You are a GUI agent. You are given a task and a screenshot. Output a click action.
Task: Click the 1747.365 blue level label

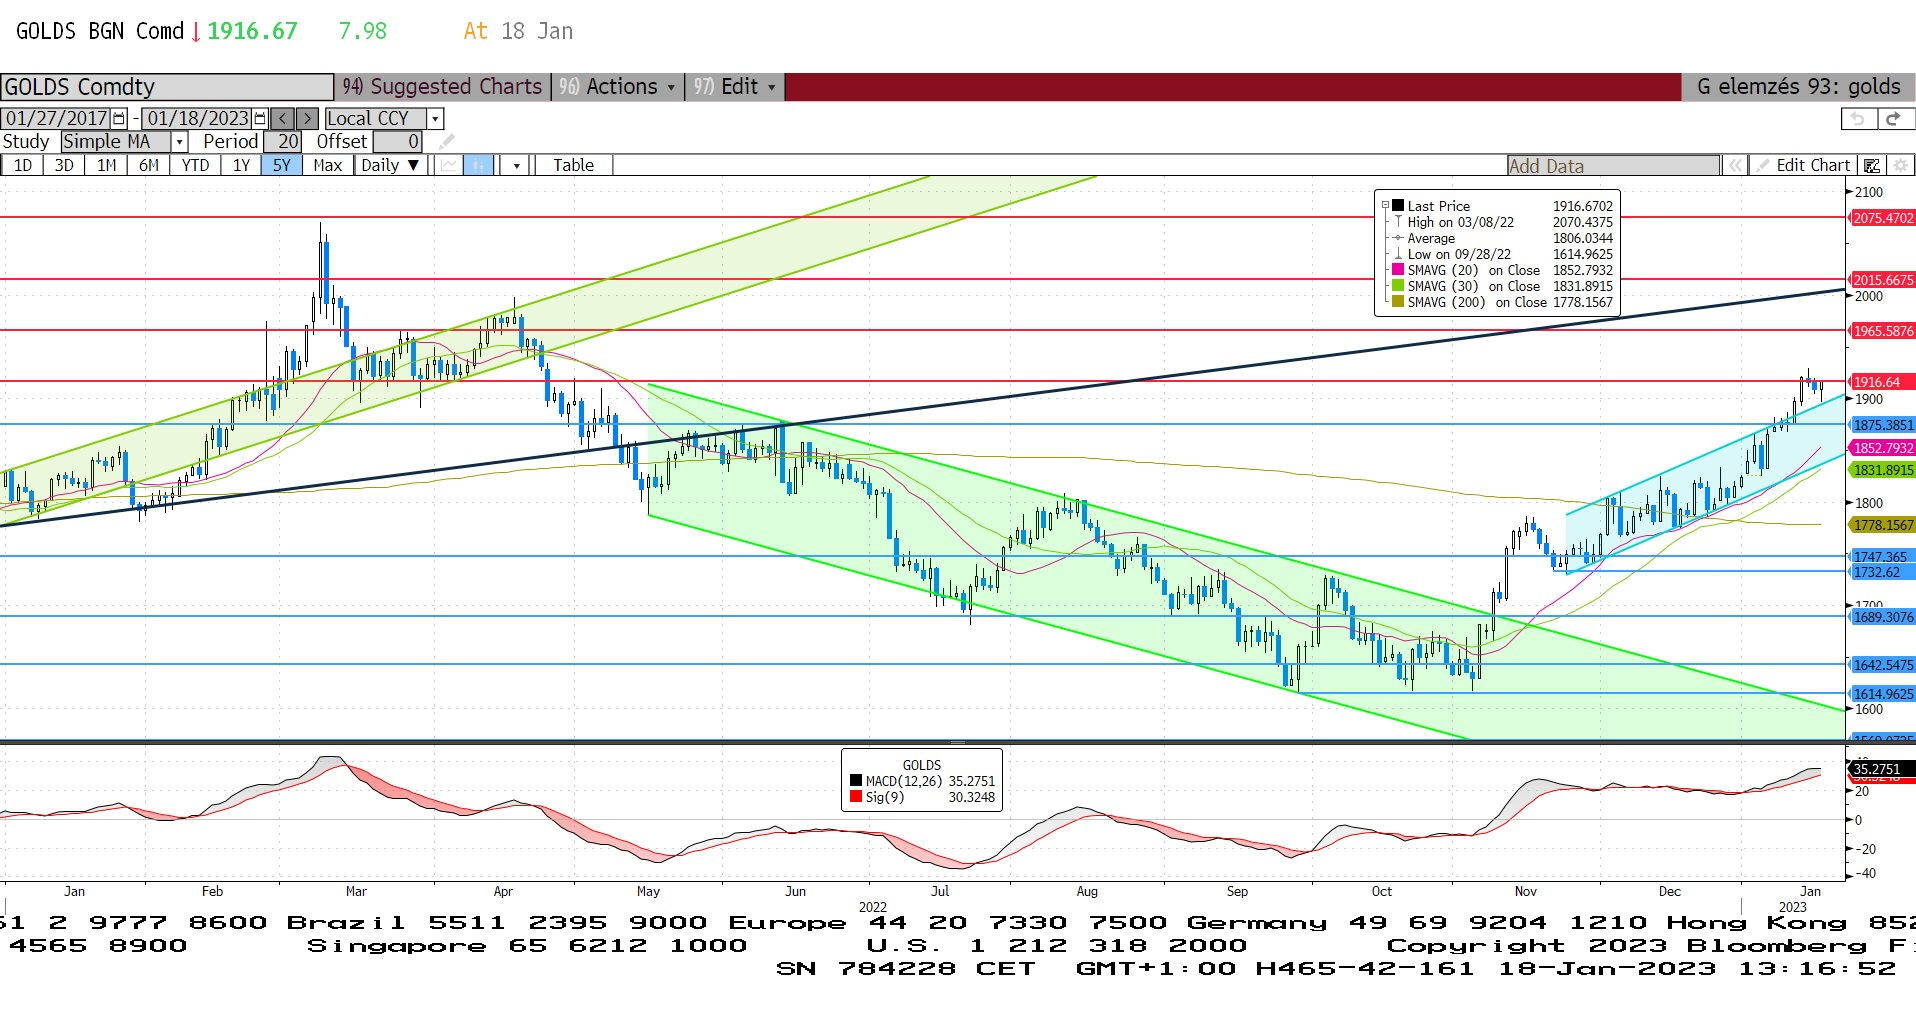[1882, 557]
